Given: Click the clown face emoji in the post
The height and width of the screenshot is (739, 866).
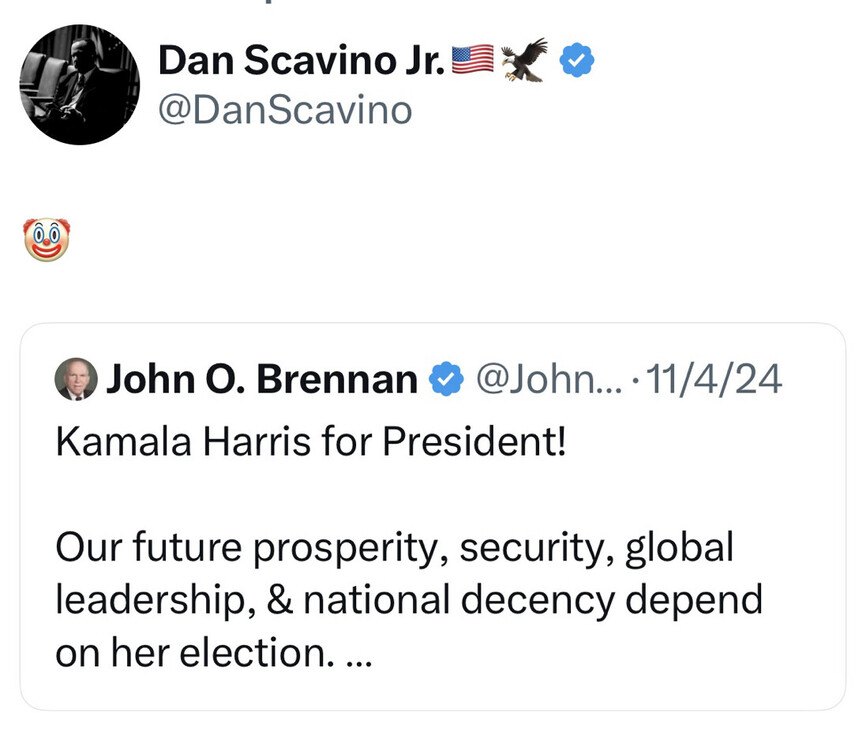Looking at the screenshot, I should [x=46, y=241].
